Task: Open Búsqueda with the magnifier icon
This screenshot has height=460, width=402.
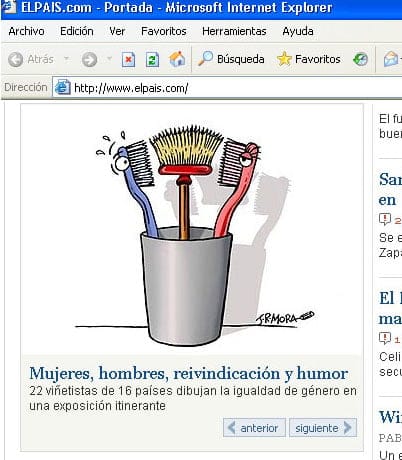Action: point(205,59)
